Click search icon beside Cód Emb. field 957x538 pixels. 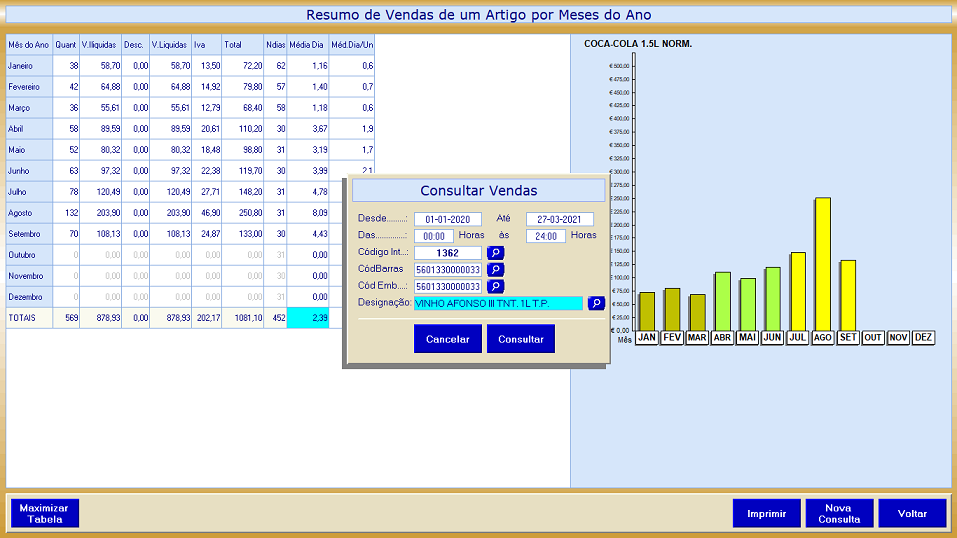tap(496, 287)
